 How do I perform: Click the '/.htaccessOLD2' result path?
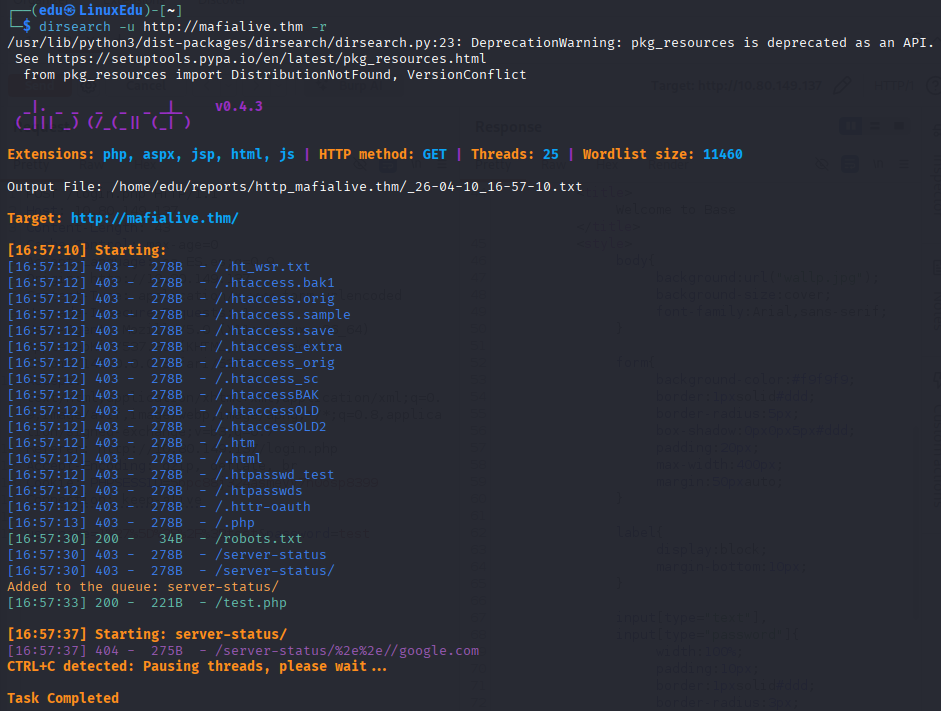pos(271,427)
